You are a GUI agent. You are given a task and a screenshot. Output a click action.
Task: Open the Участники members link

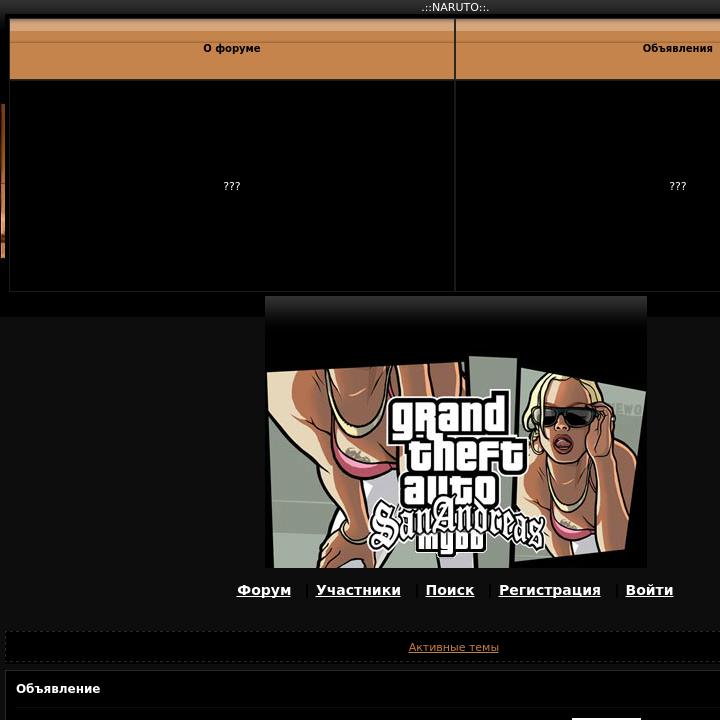(358, 590)
